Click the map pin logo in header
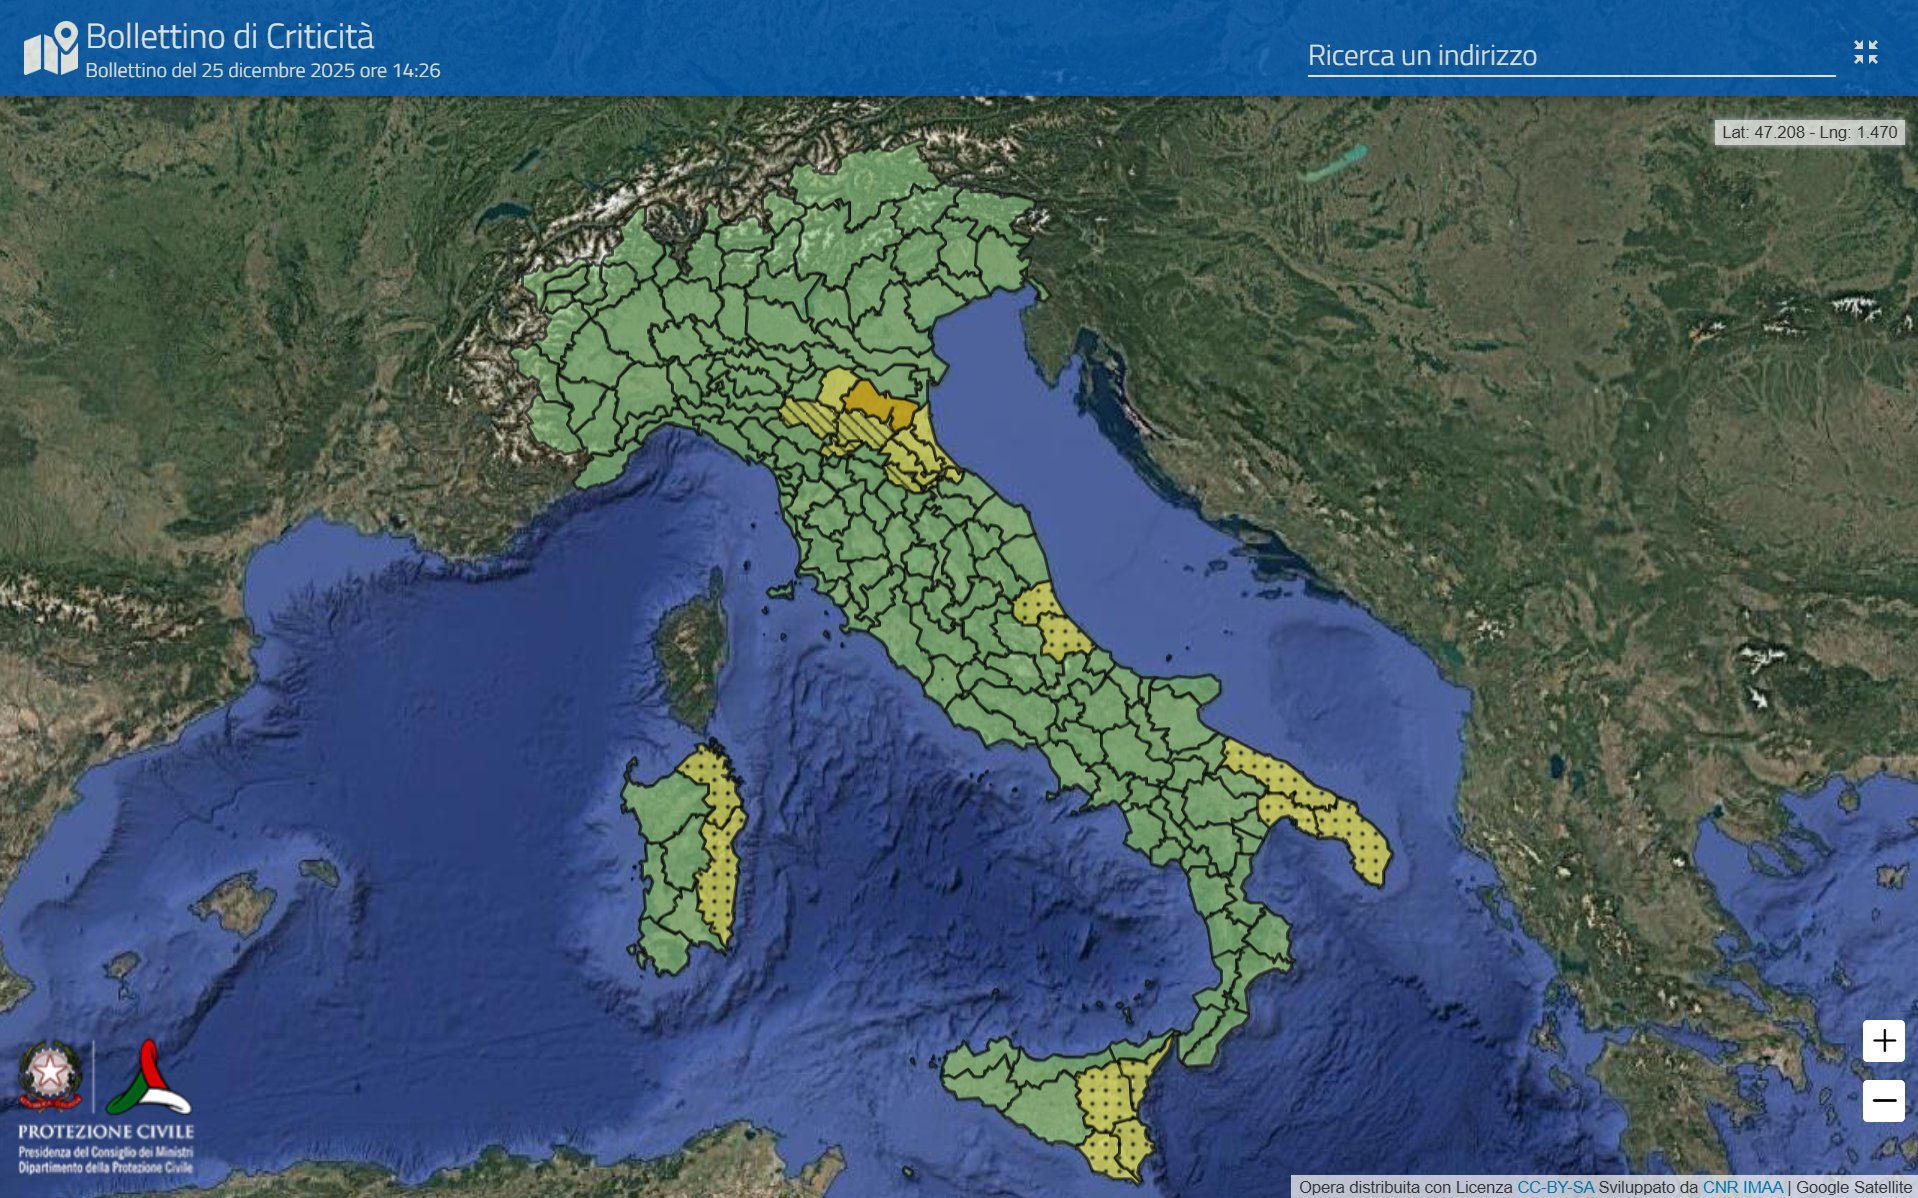1918x1198 pixels. (x=51, y=48)
